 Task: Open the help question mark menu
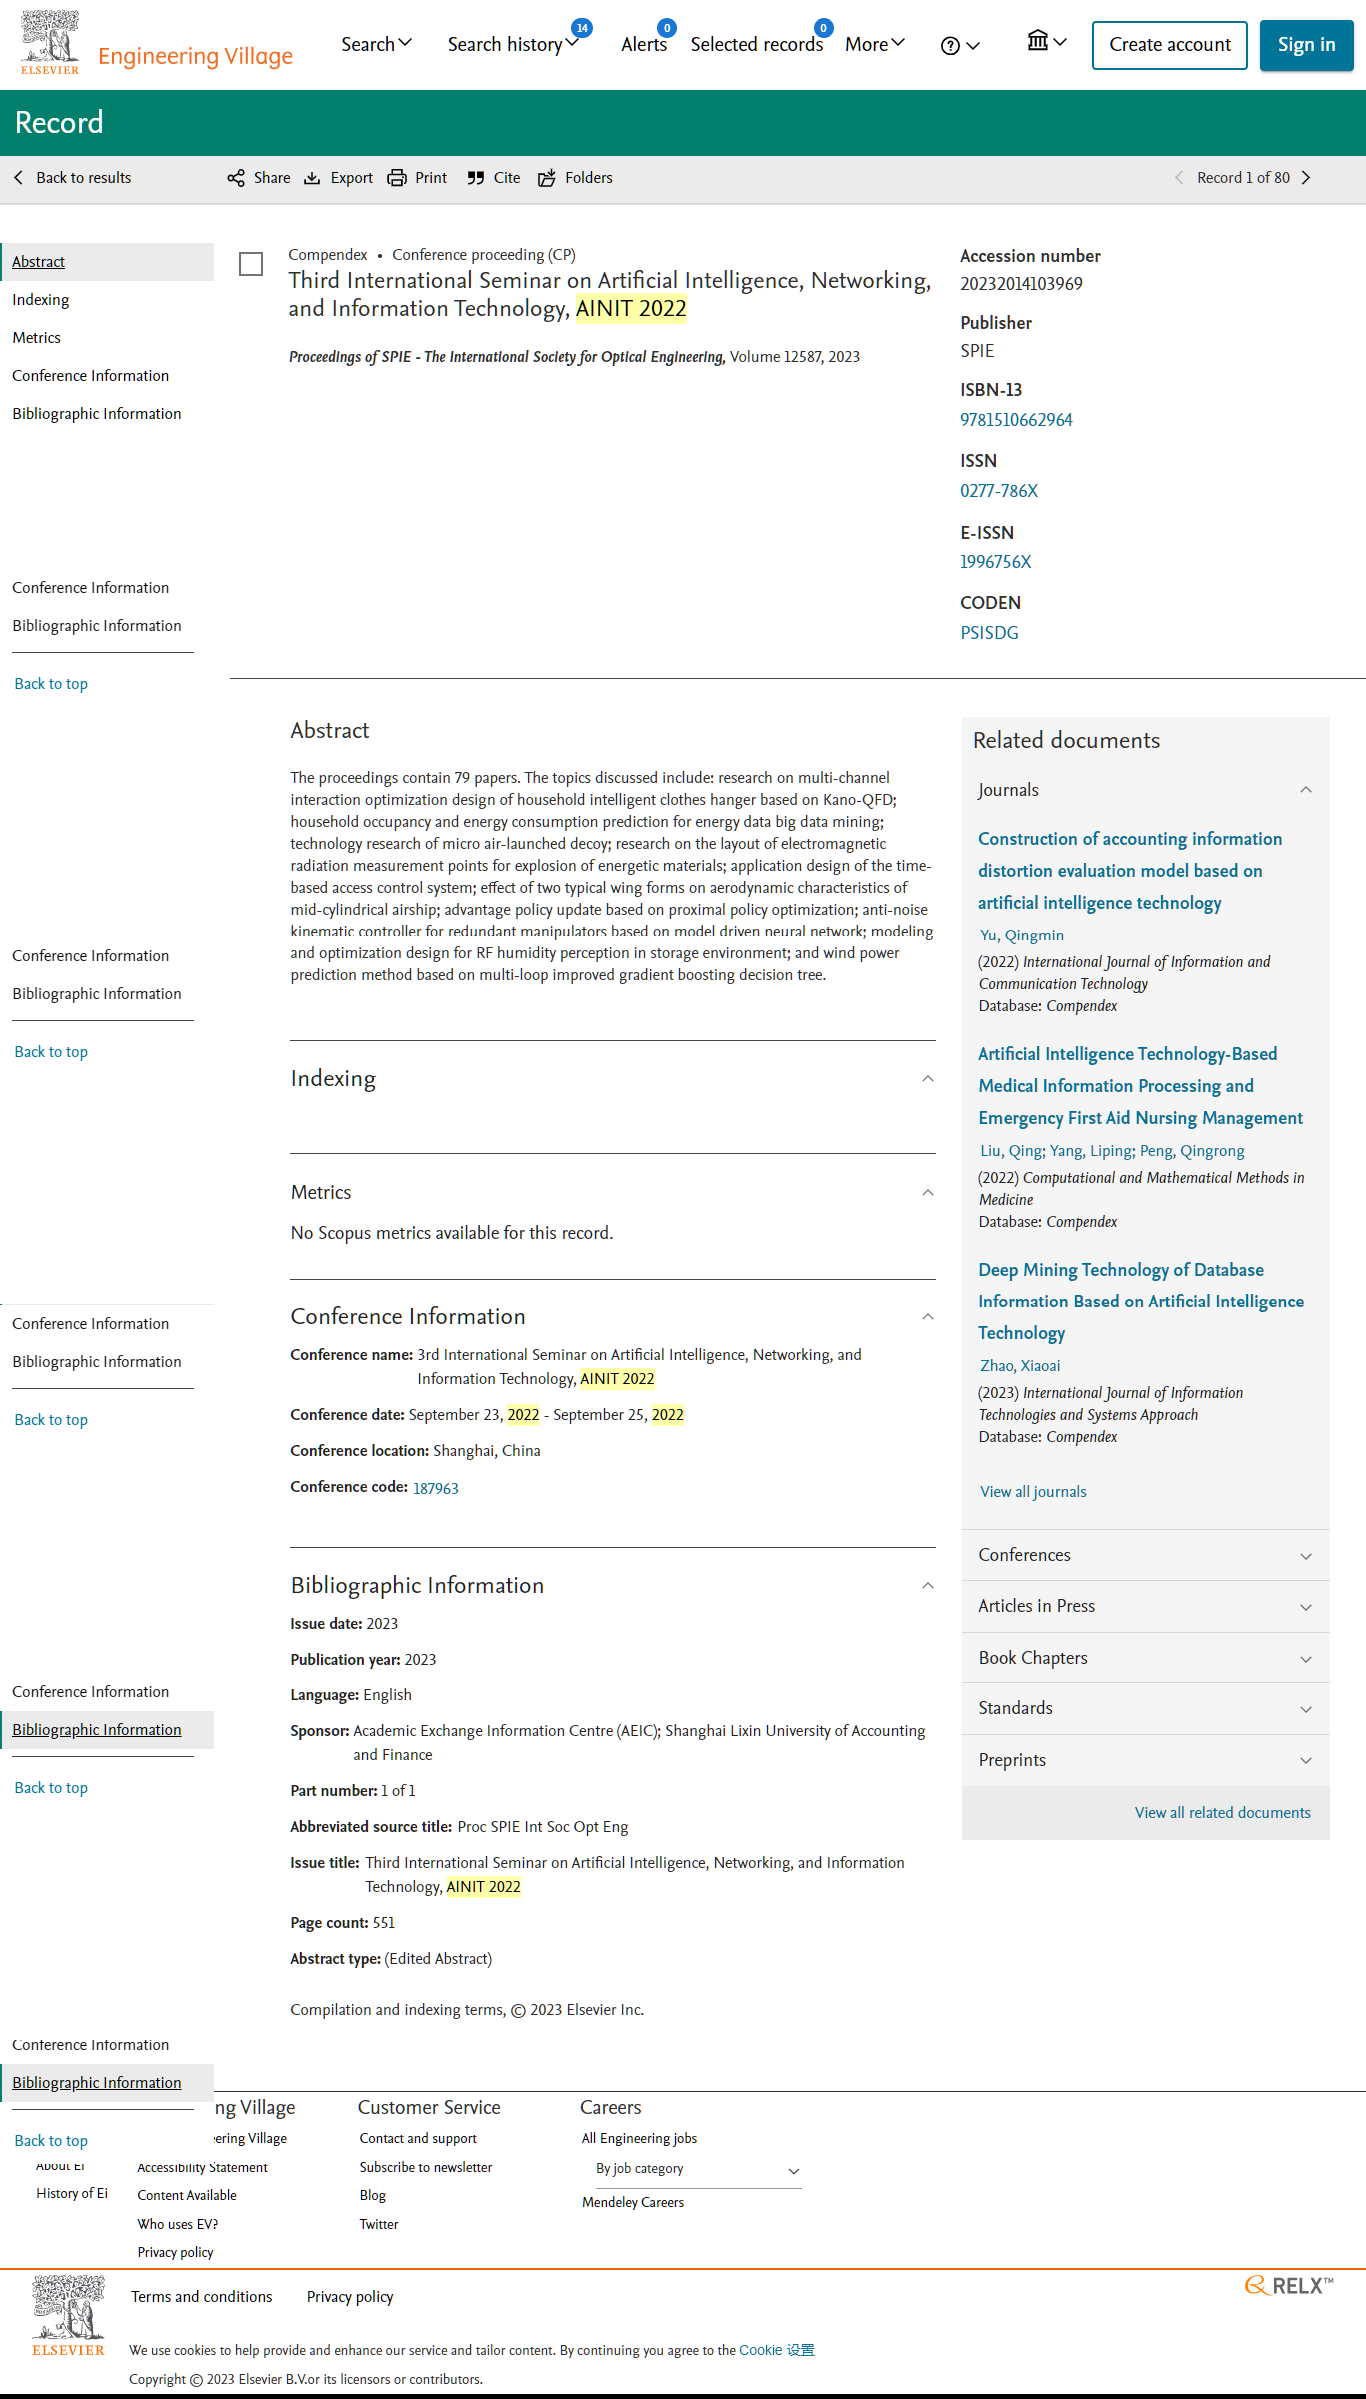click(960, 45)
